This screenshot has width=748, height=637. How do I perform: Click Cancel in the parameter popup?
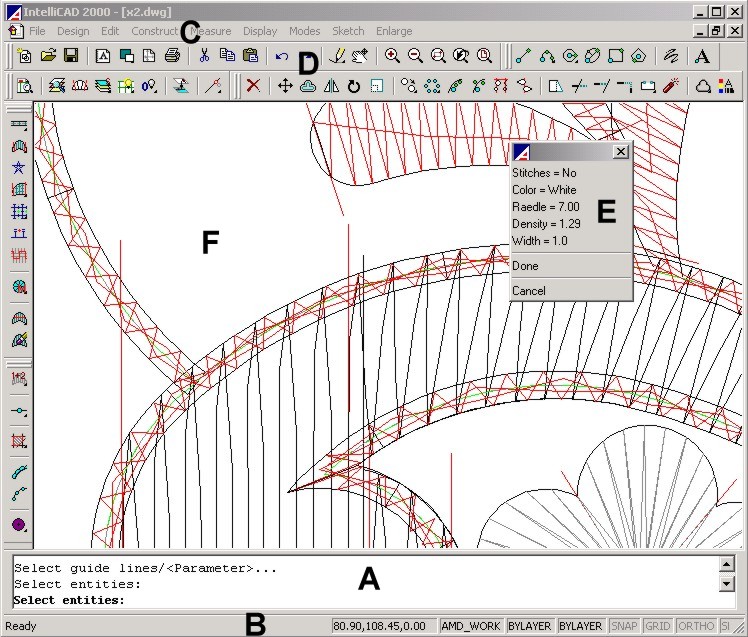coord(528,291)
